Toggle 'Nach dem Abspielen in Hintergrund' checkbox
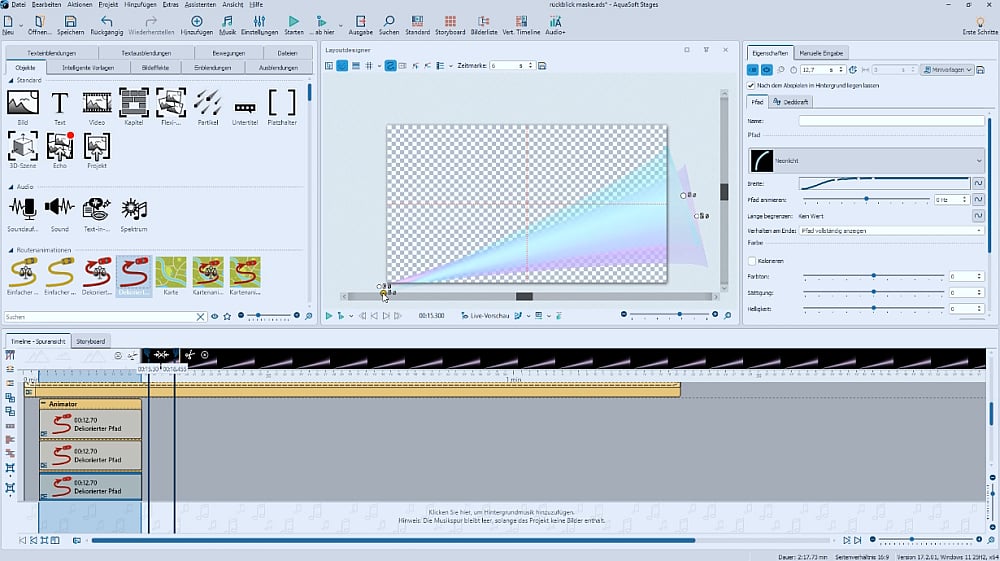Image resolution: width=1000 pixels, height=561 pixels. pyautogui.click(x=752, y=85)
